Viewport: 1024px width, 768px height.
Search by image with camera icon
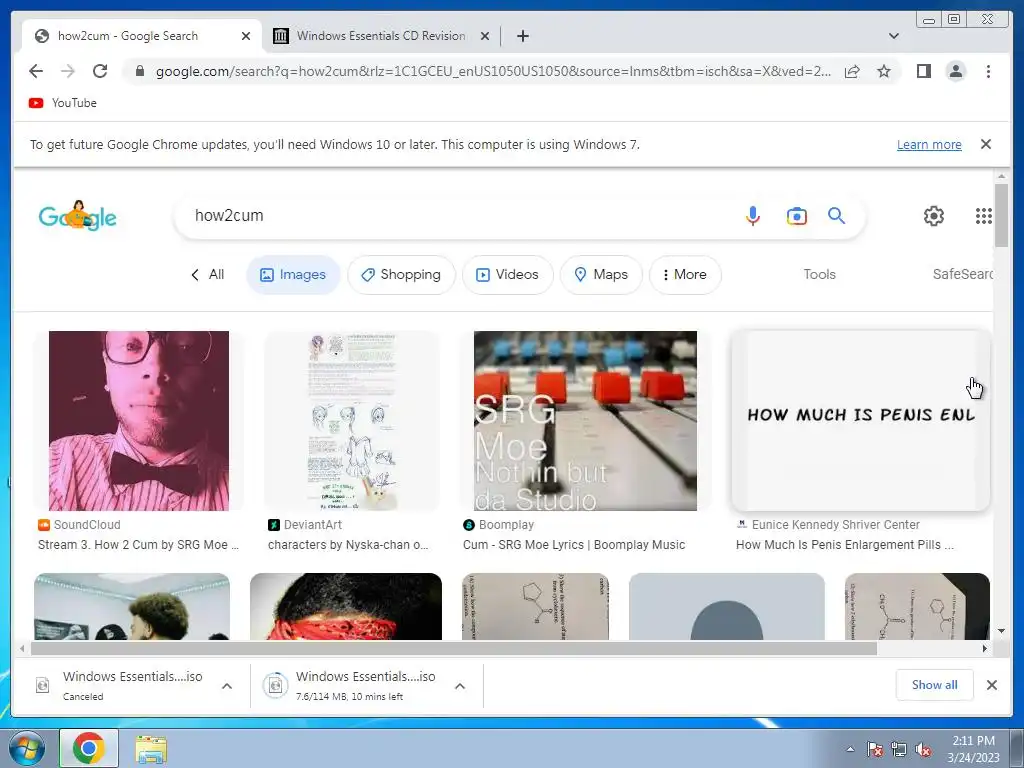[x=796, y=216]
